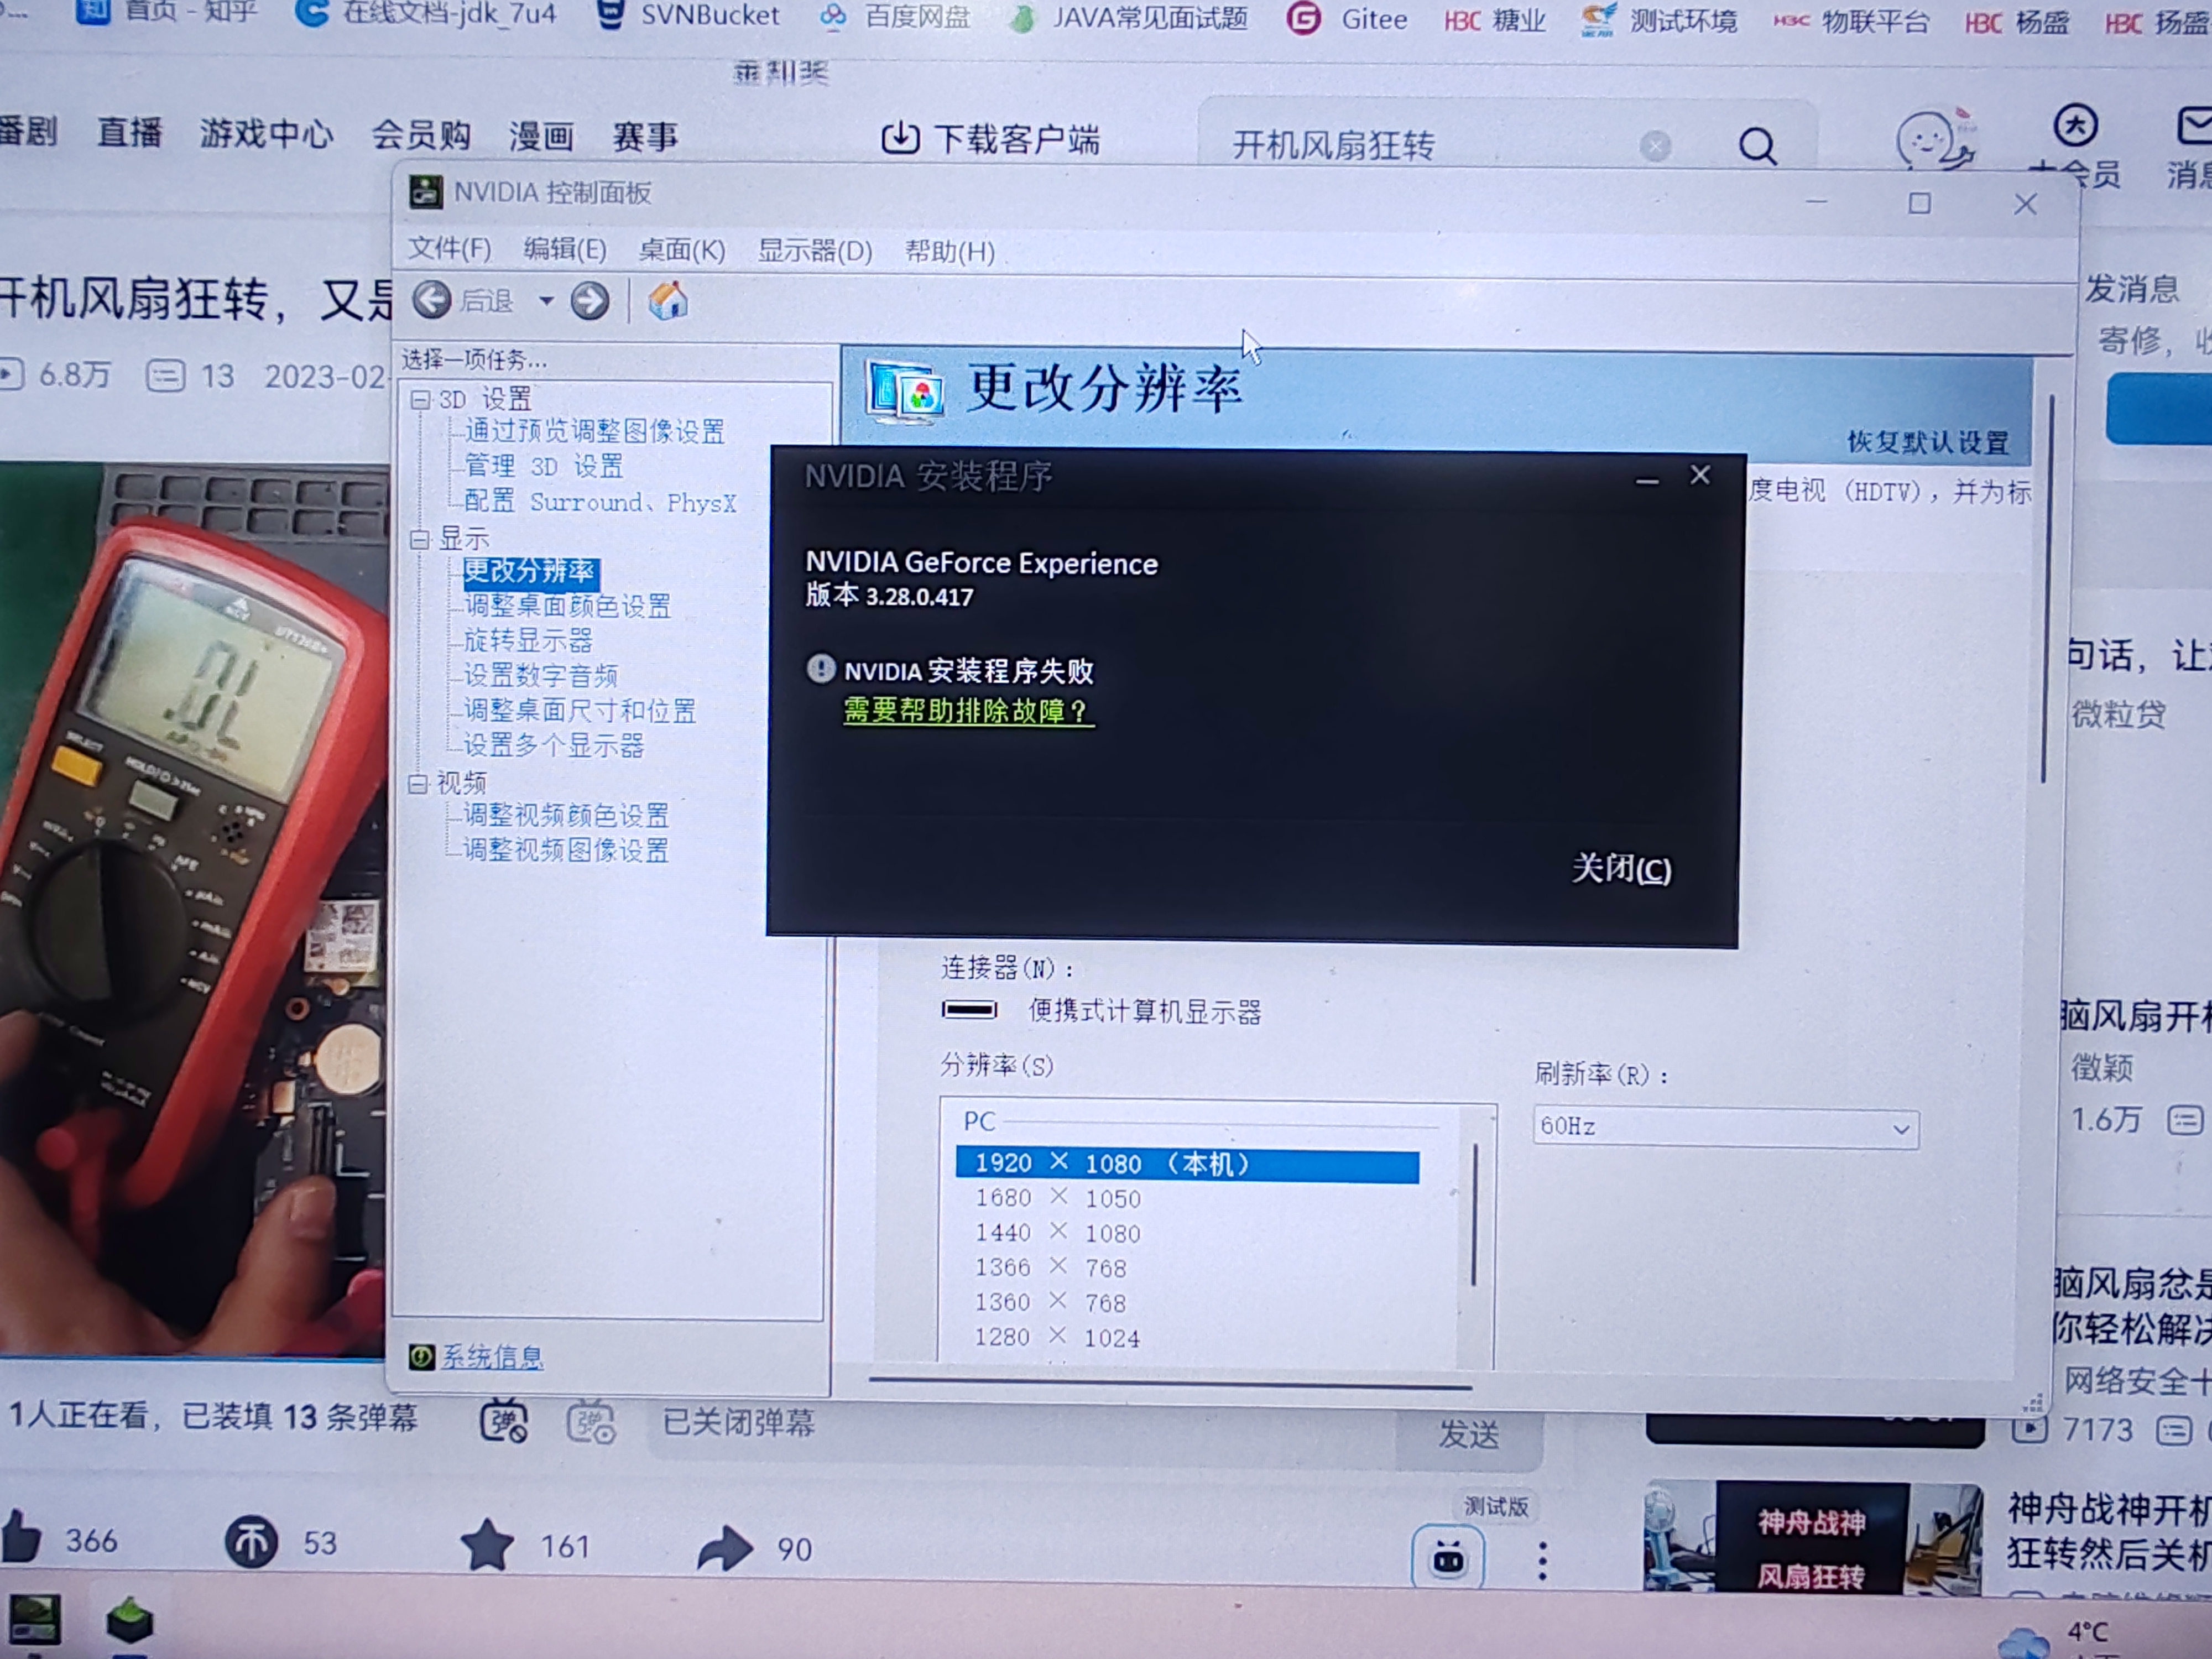Click the star favorite icon
Viewport: 2212px width, 1659px height.
pos(487,1545)
